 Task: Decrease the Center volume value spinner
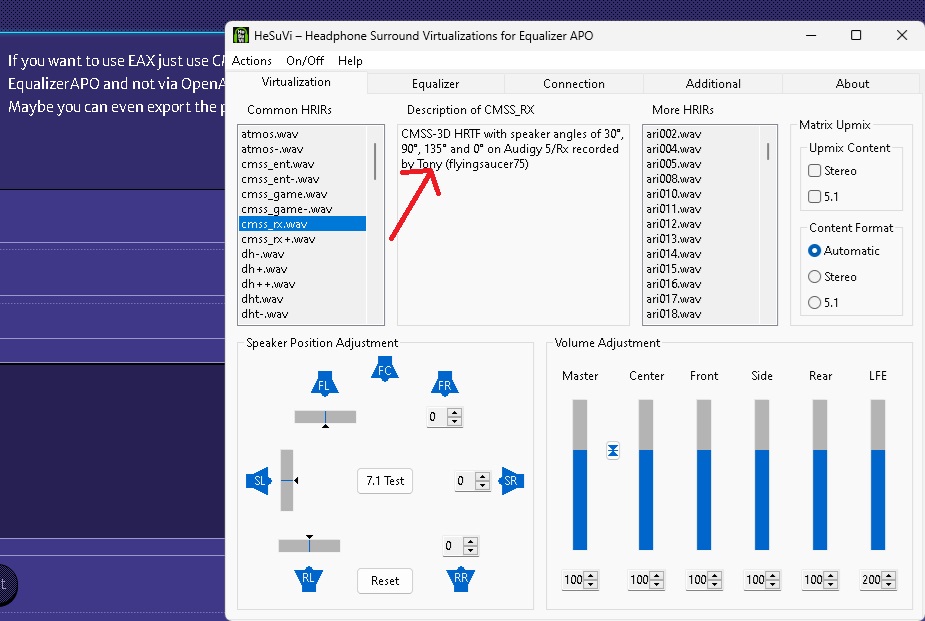[x=658, y=584]
